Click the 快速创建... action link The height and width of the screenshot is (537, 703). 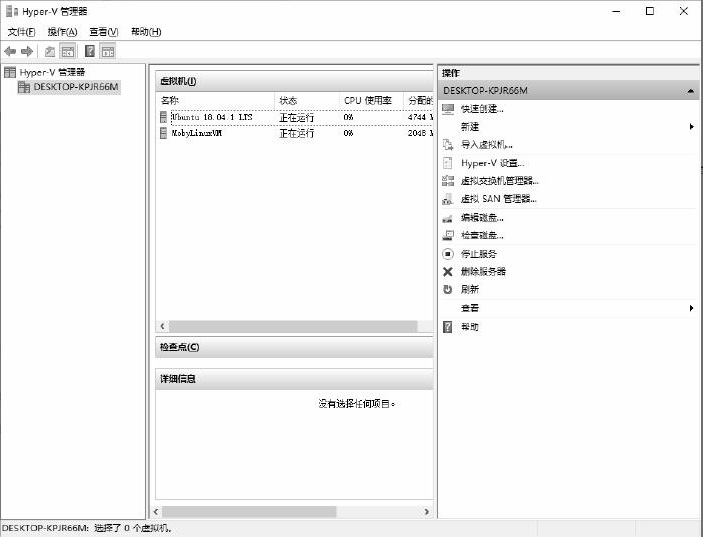[x=482, y=109]
